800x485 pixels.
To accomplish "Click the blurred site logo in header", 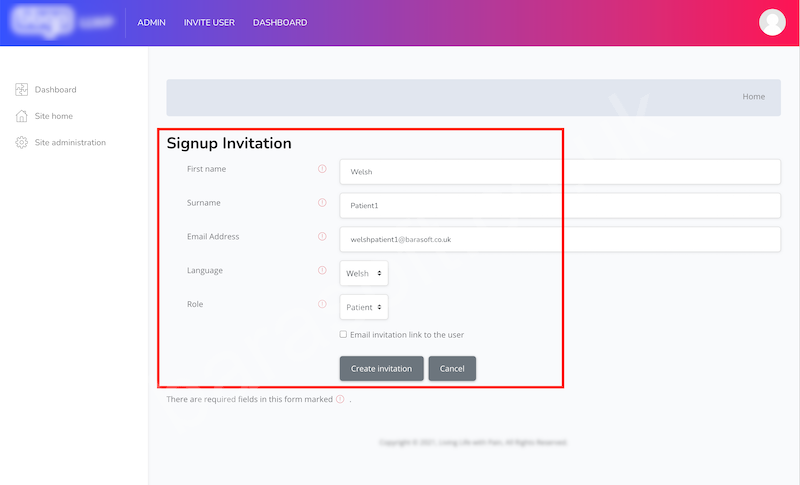I will [x=62, y=22].
